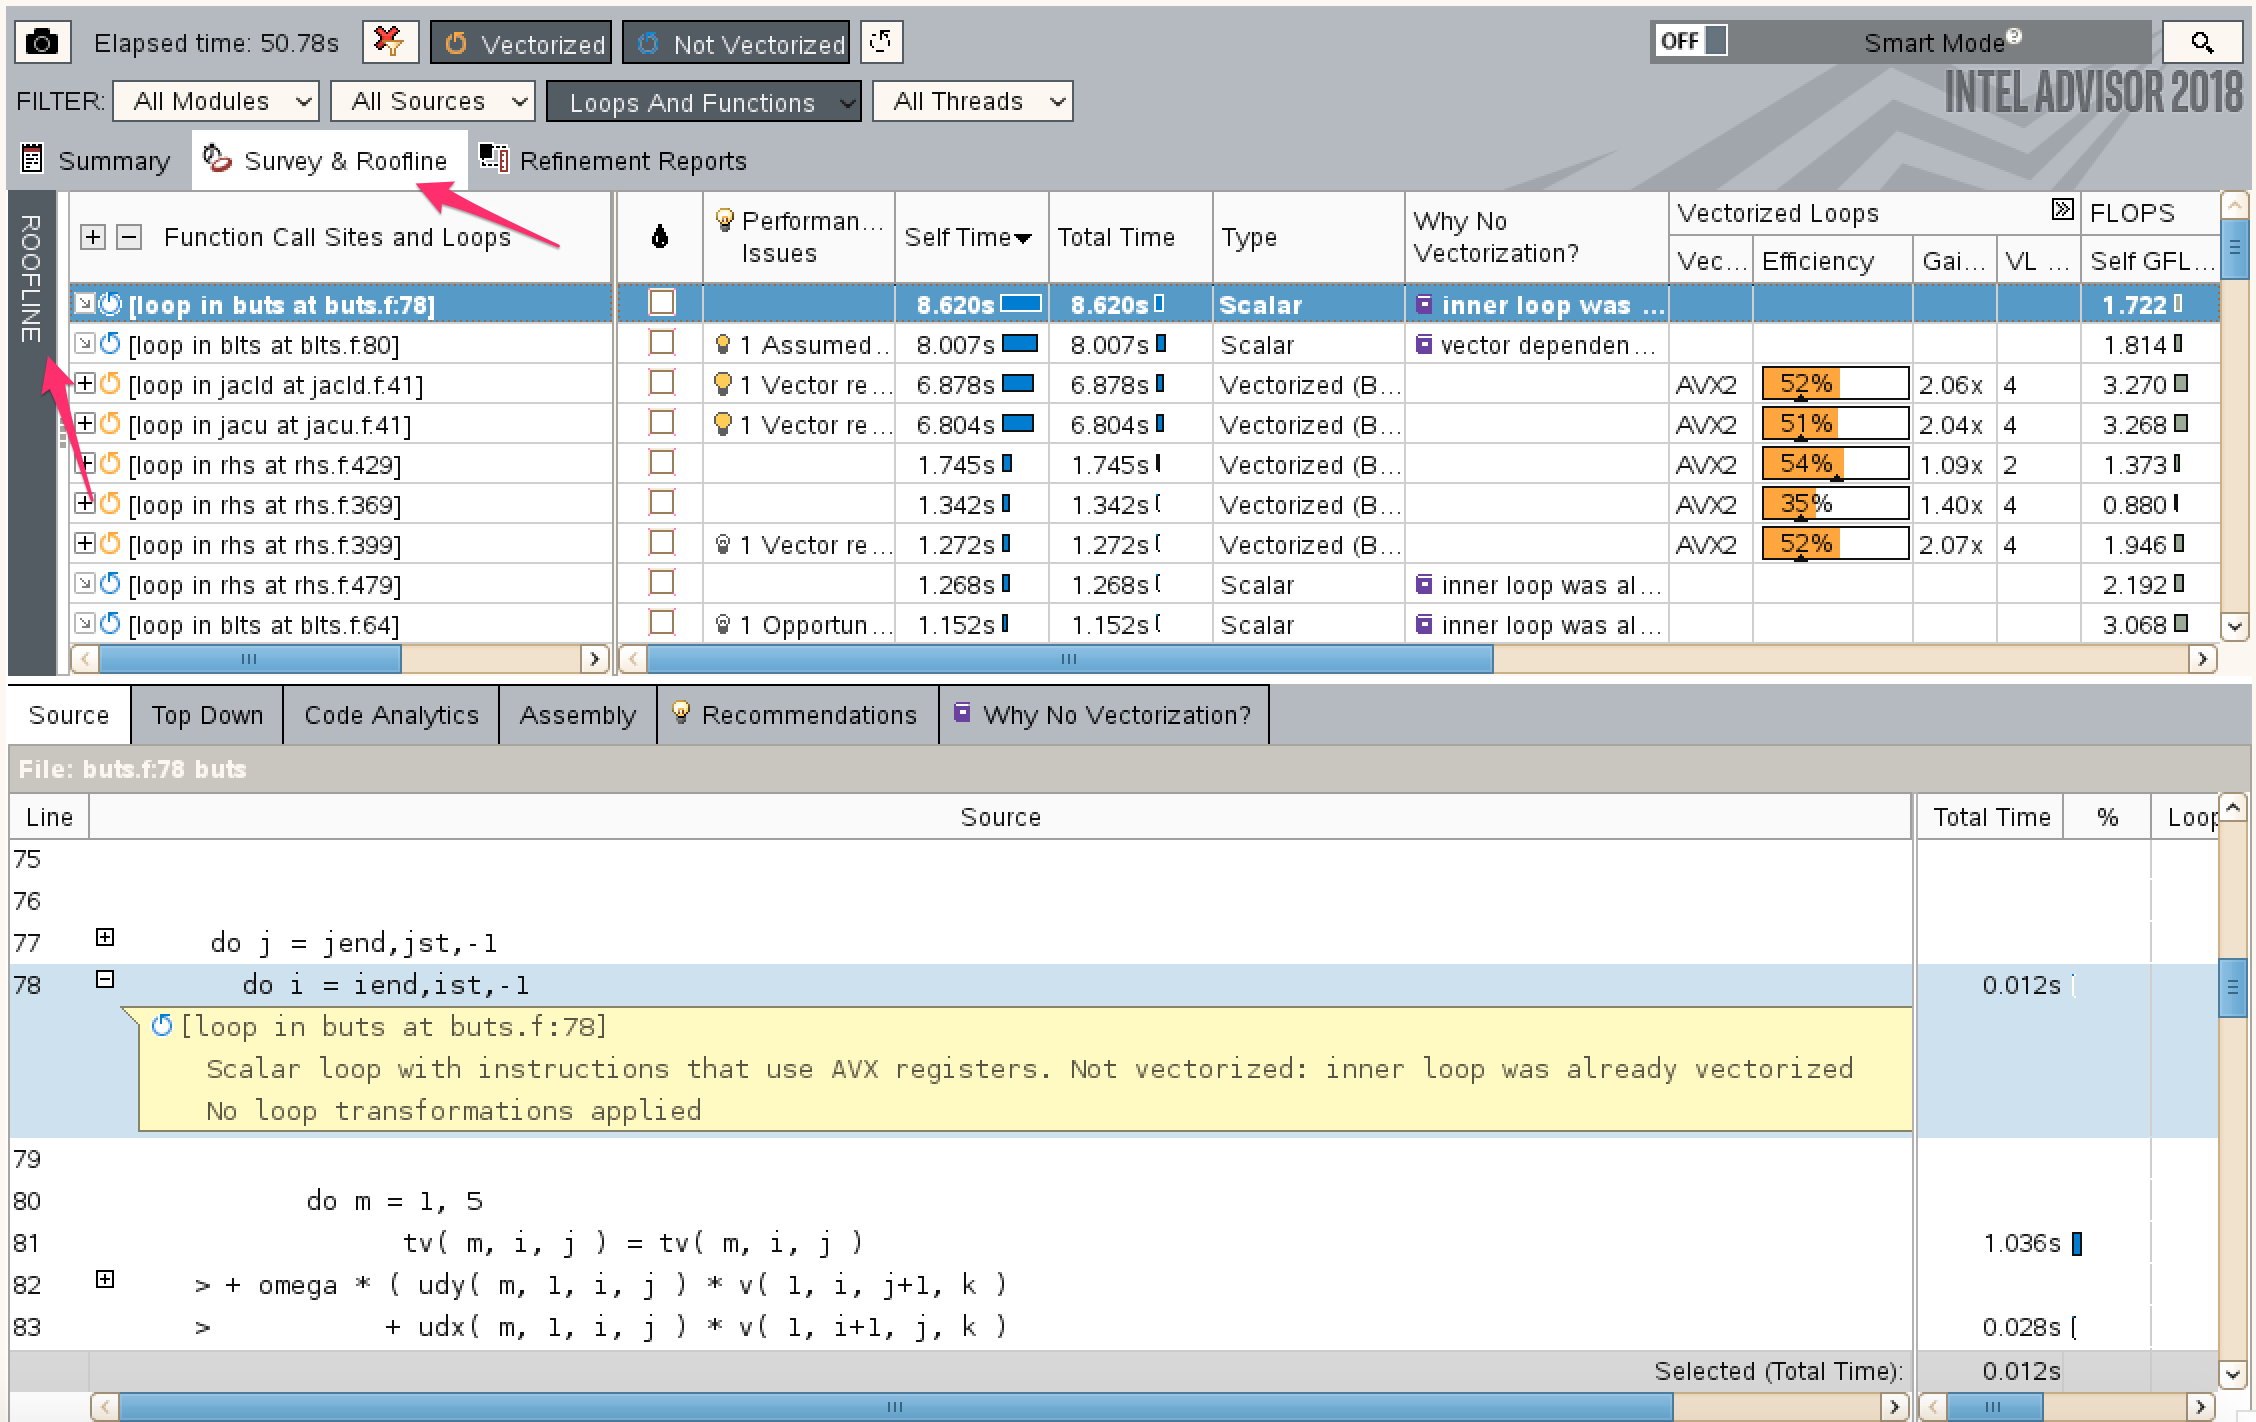The height and width of the screenshot is (1422, 2256).
Task: Click survey grid vertical scrollbar down arrow
Action: tap(2234, 627)
